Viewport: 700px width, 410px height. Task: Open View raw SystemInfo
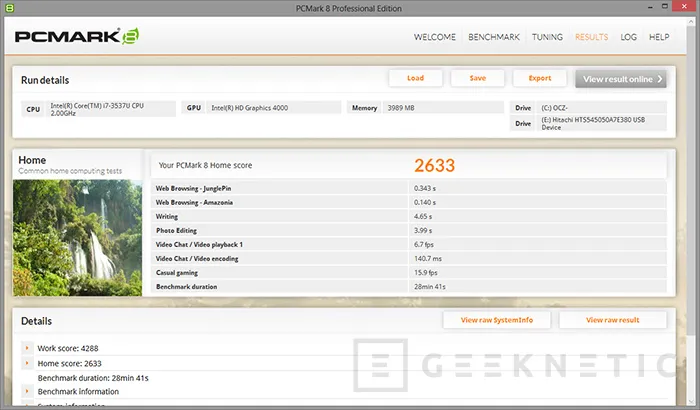[x=496, y=320]
